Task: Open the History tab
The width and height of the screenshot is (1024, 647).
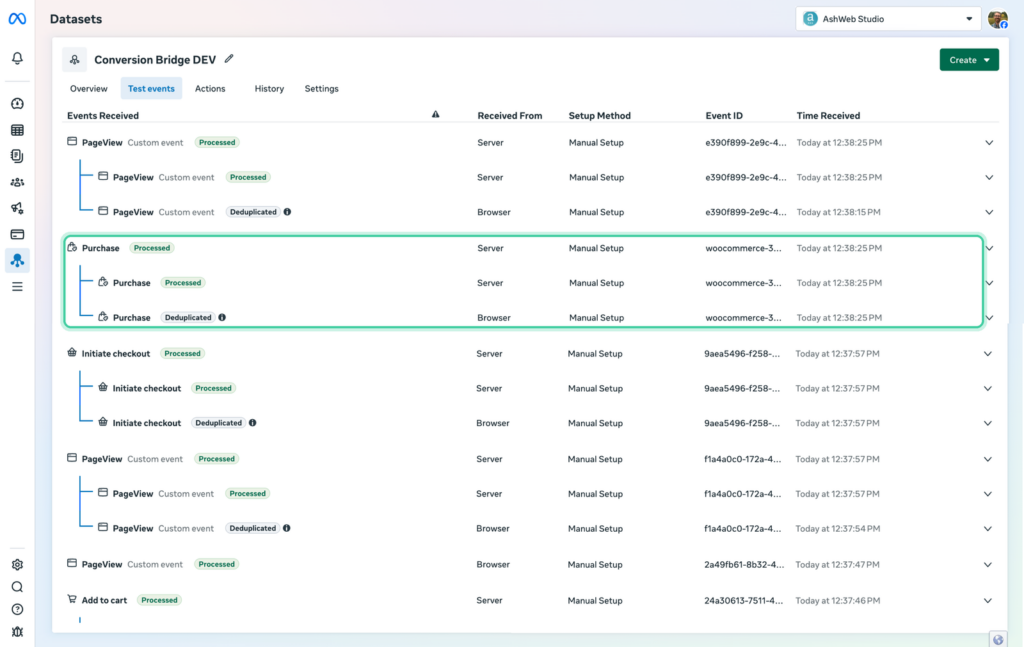Action: pyautogui.click(x=269, y=88)
